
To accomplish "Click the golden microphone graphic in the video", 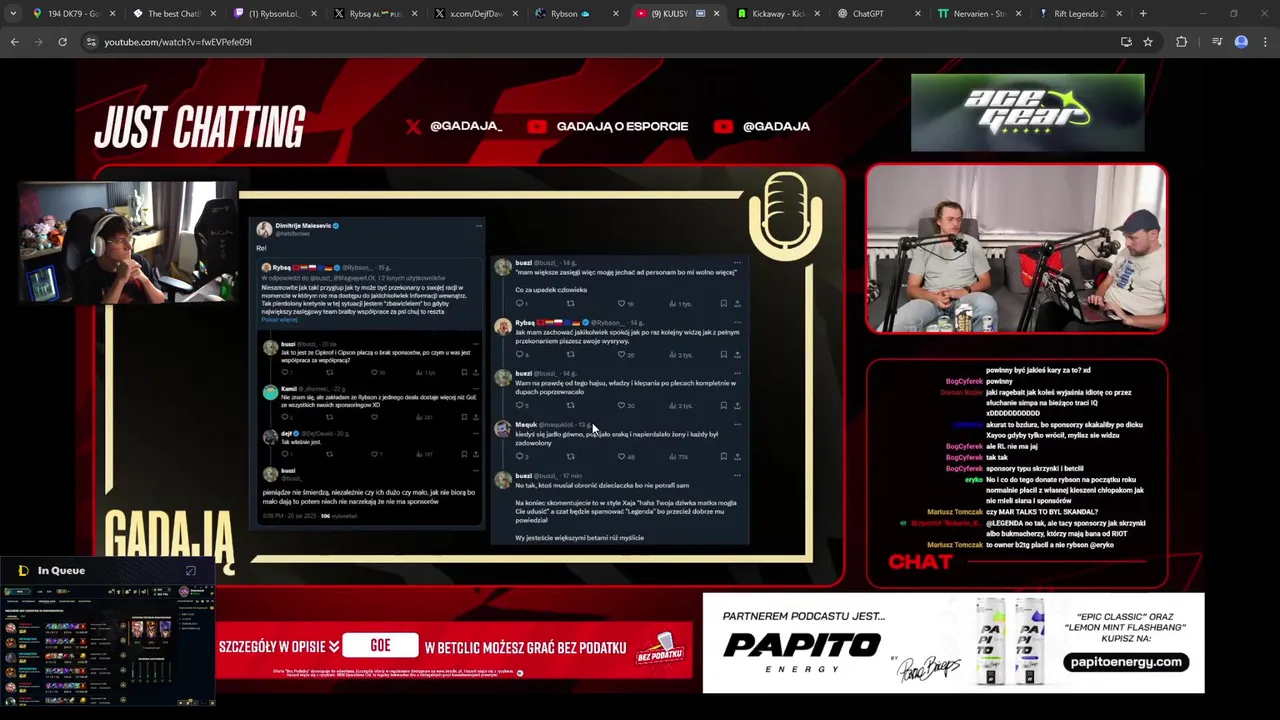I will (786, 217).
